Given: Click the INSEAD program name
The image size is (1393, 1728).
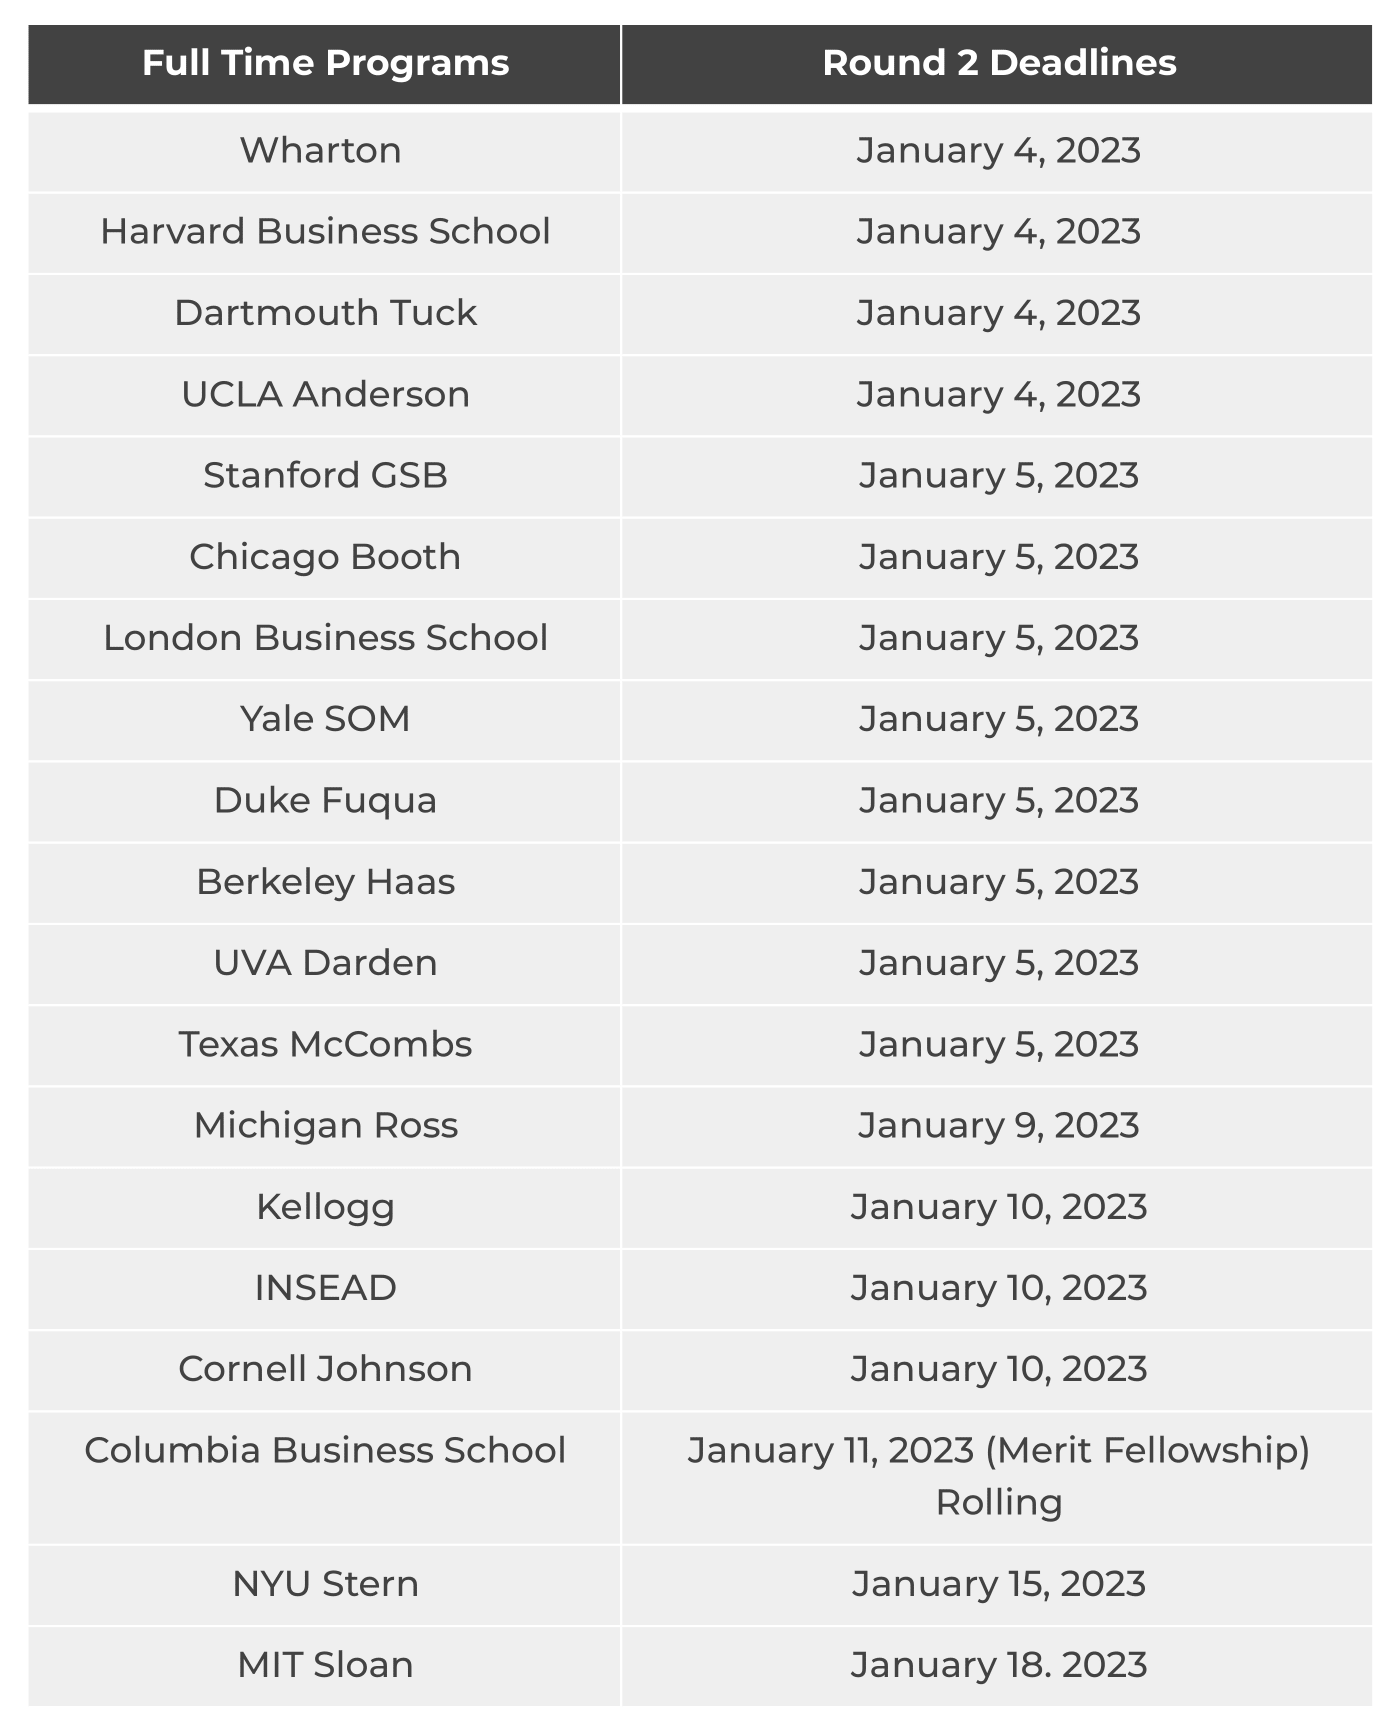Looking at the screenshot, I should (325, 1288).
